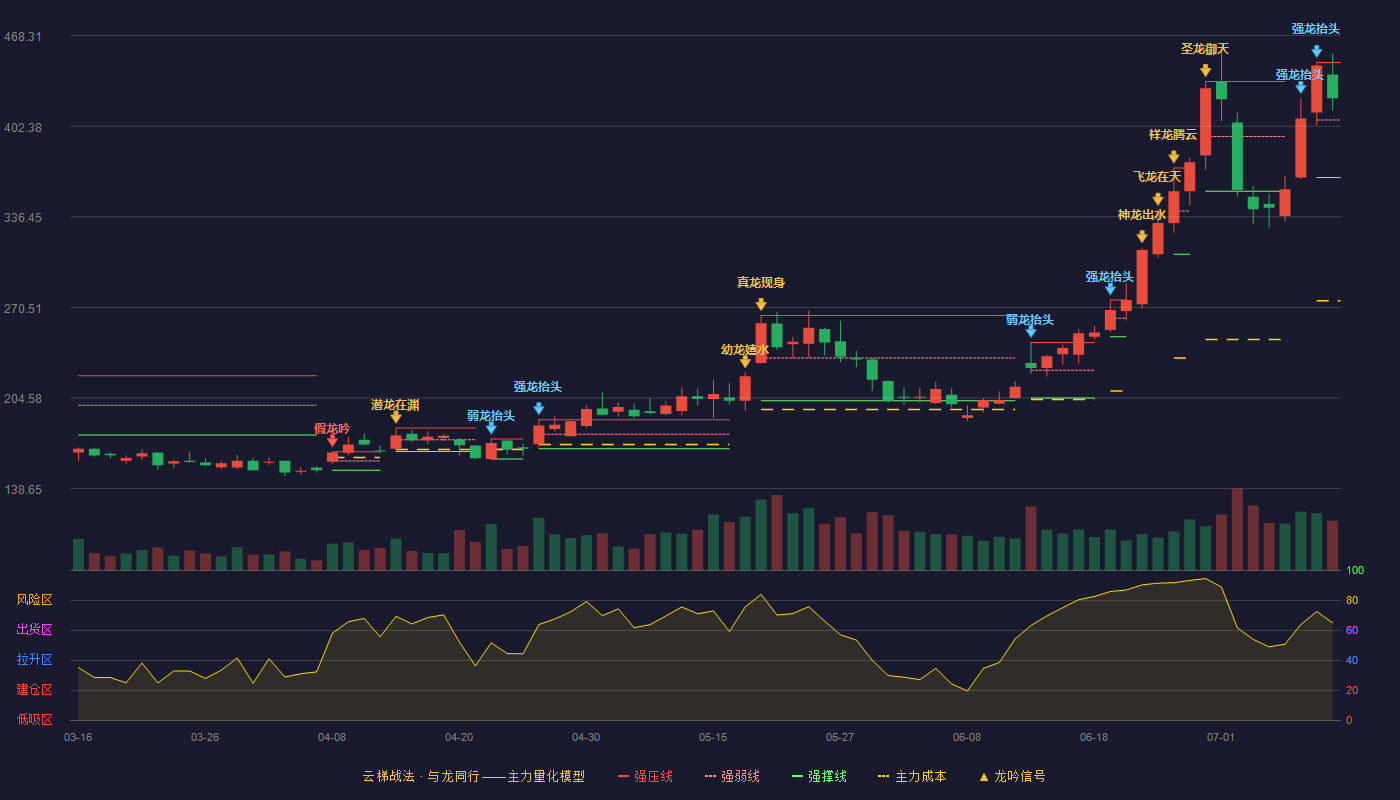
Task: Toggle the 龙吟信号 legend series
Action: coord(1012,776)
